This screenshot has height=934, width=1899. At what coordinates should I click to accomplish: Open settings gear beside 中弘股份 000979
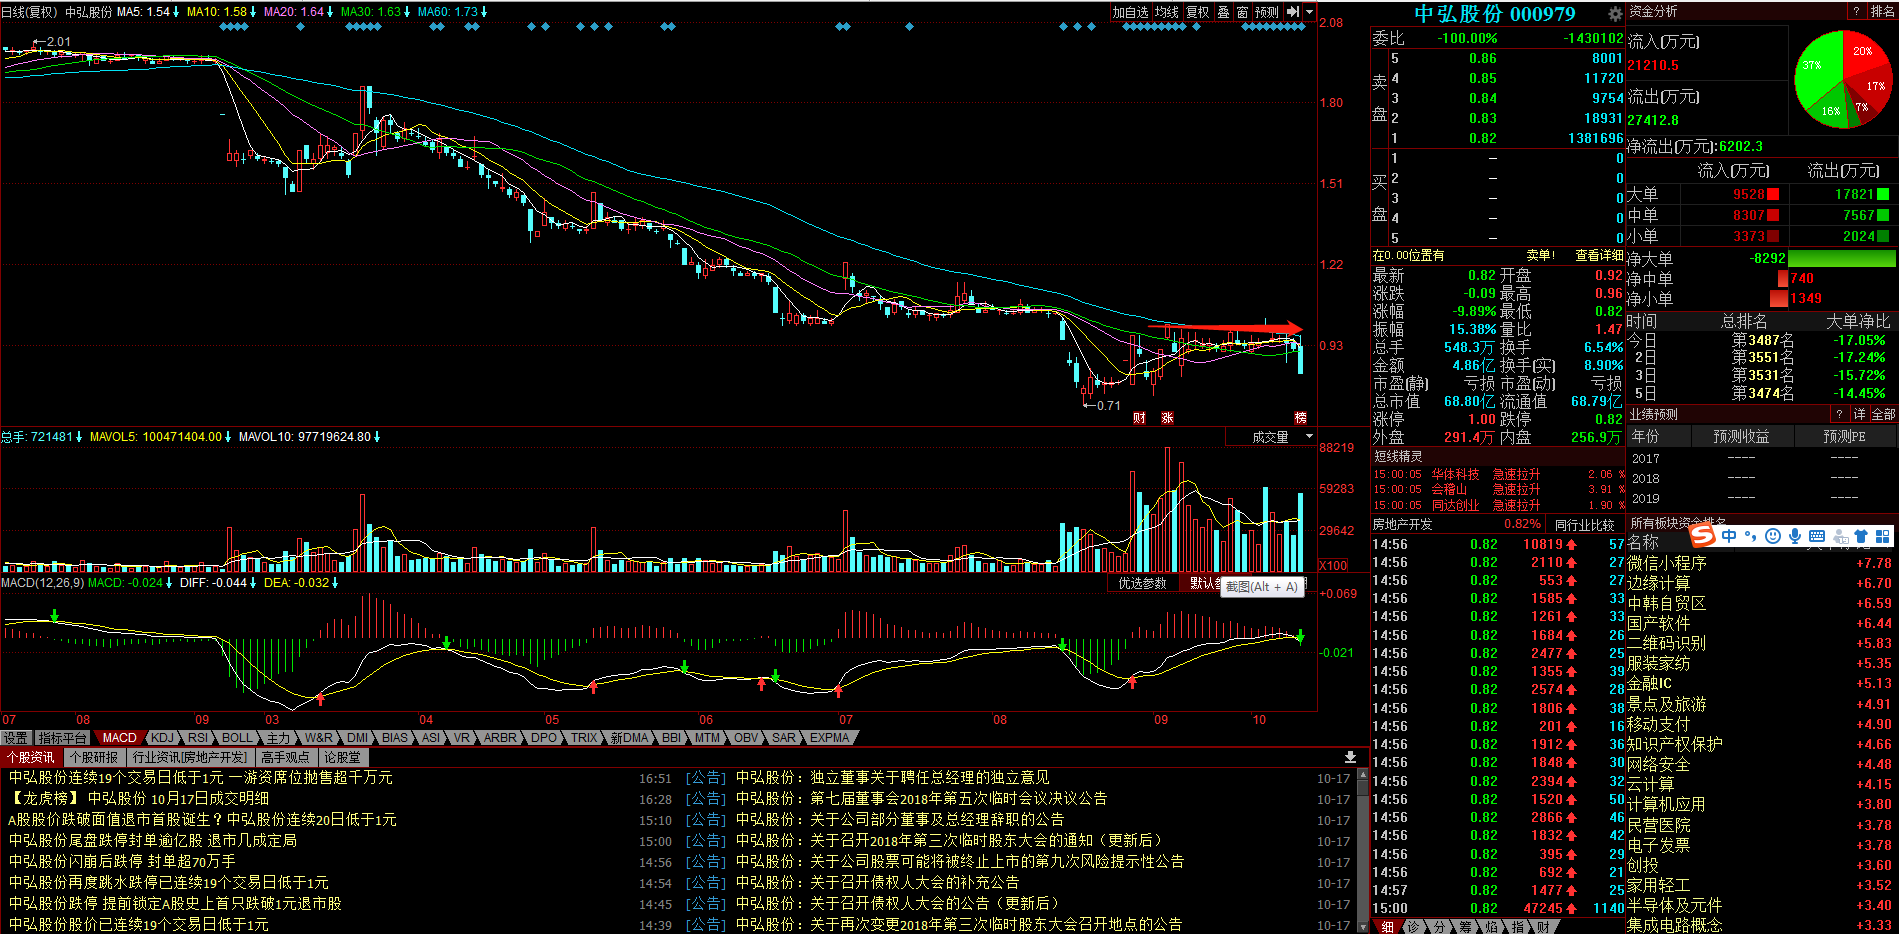[1615, 14]
